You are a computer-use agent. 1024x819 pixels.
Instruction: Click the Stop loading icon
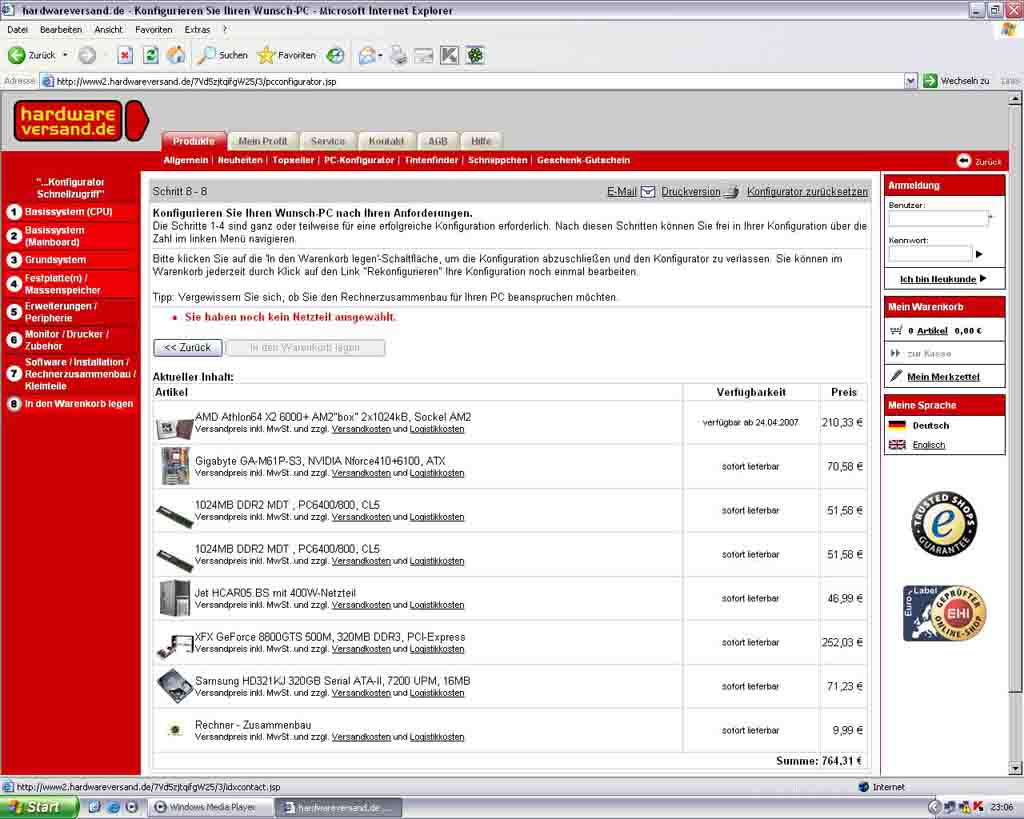click(x=125, y=56)
